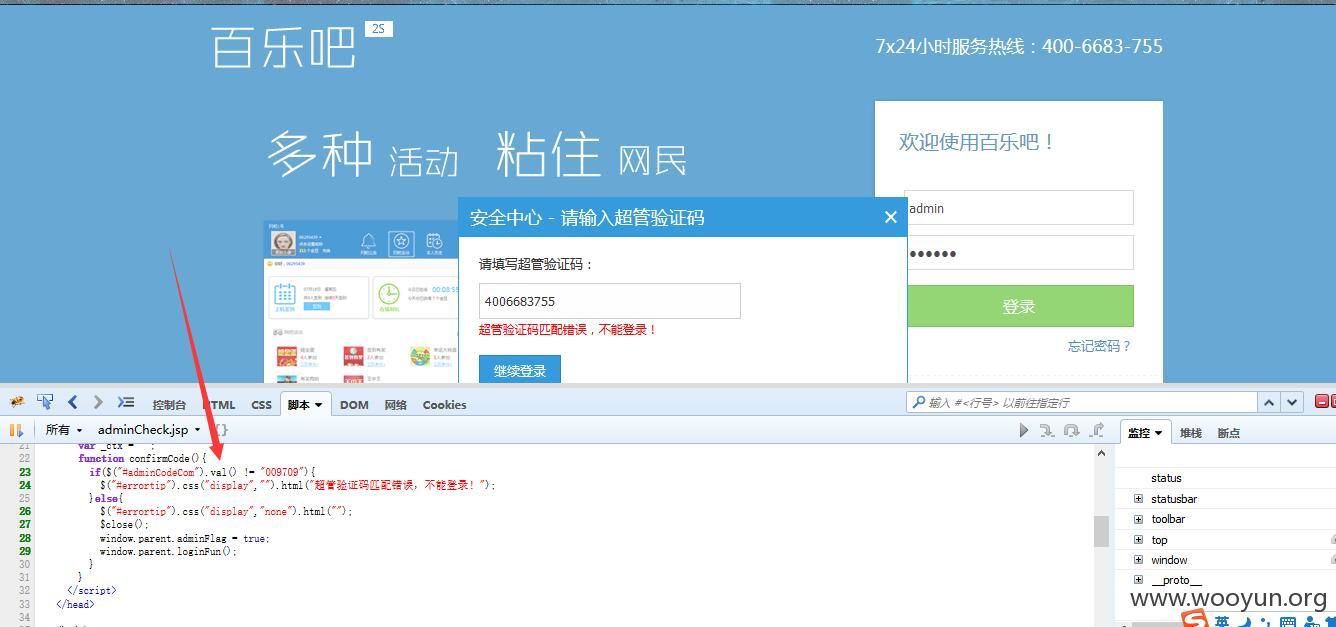This screenshot has width=1336, height=627.
Task: Focus the line number search box
Action: click(x=1081, y=402)
